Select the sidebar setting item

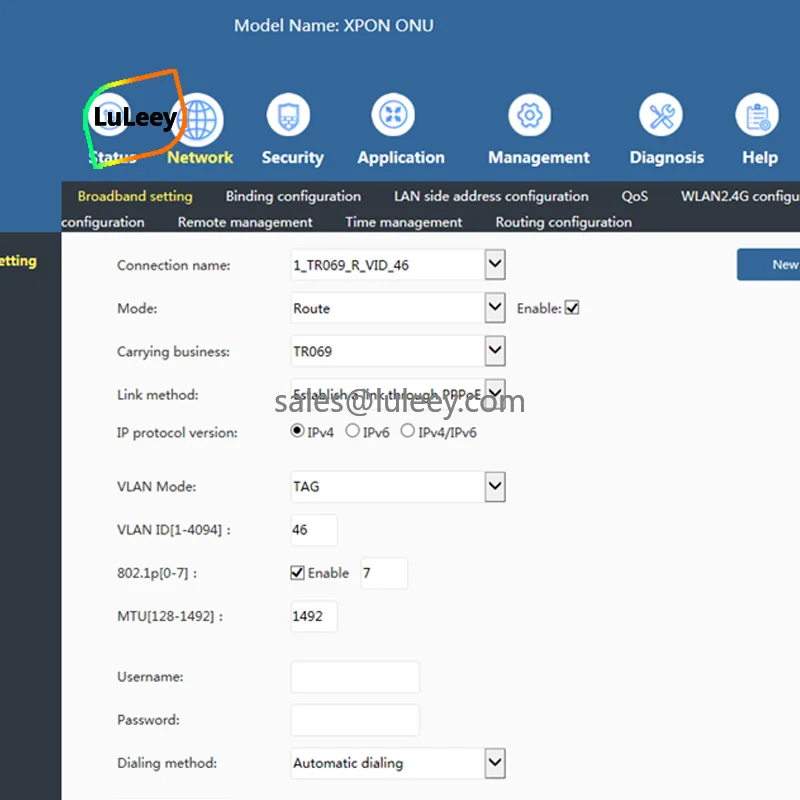tap(18, 261)
